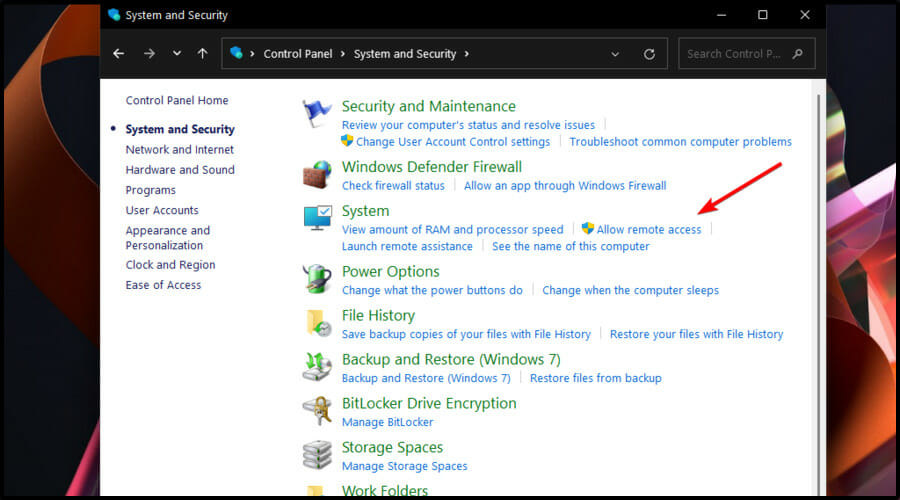Open the Storage Spaces drives icon
Viewport: 900px width, 500px height.
click(x=317, y=455)
